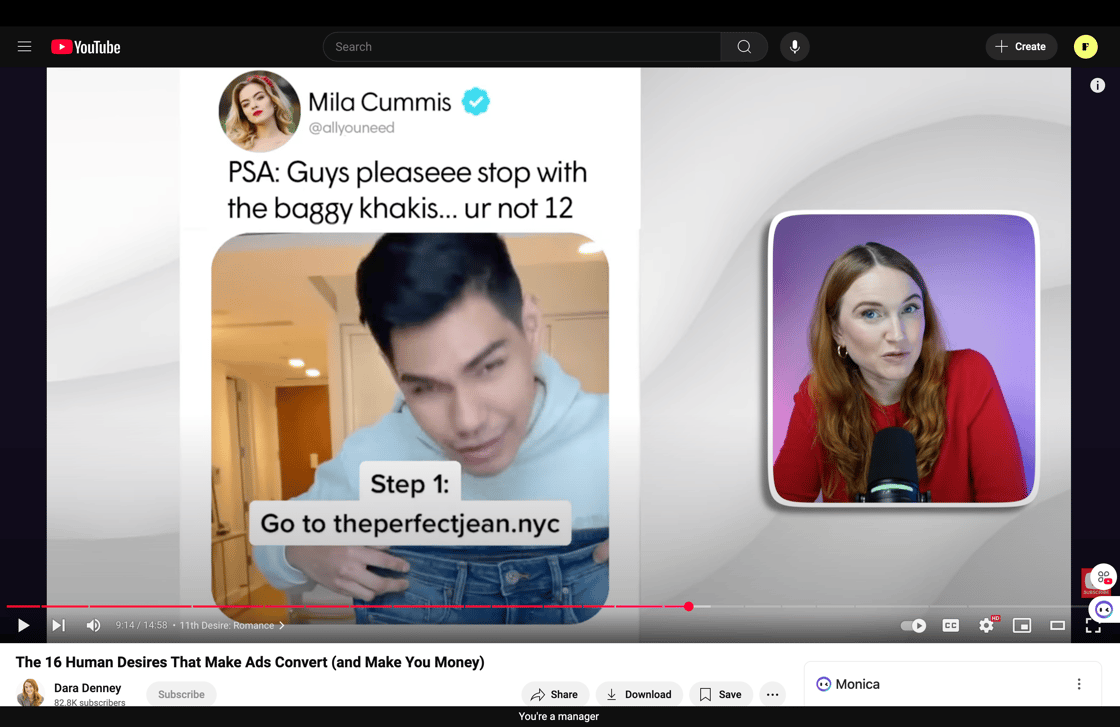Toggle the autoplay switch
1120x727 pixels.
[x=913, y=625]
